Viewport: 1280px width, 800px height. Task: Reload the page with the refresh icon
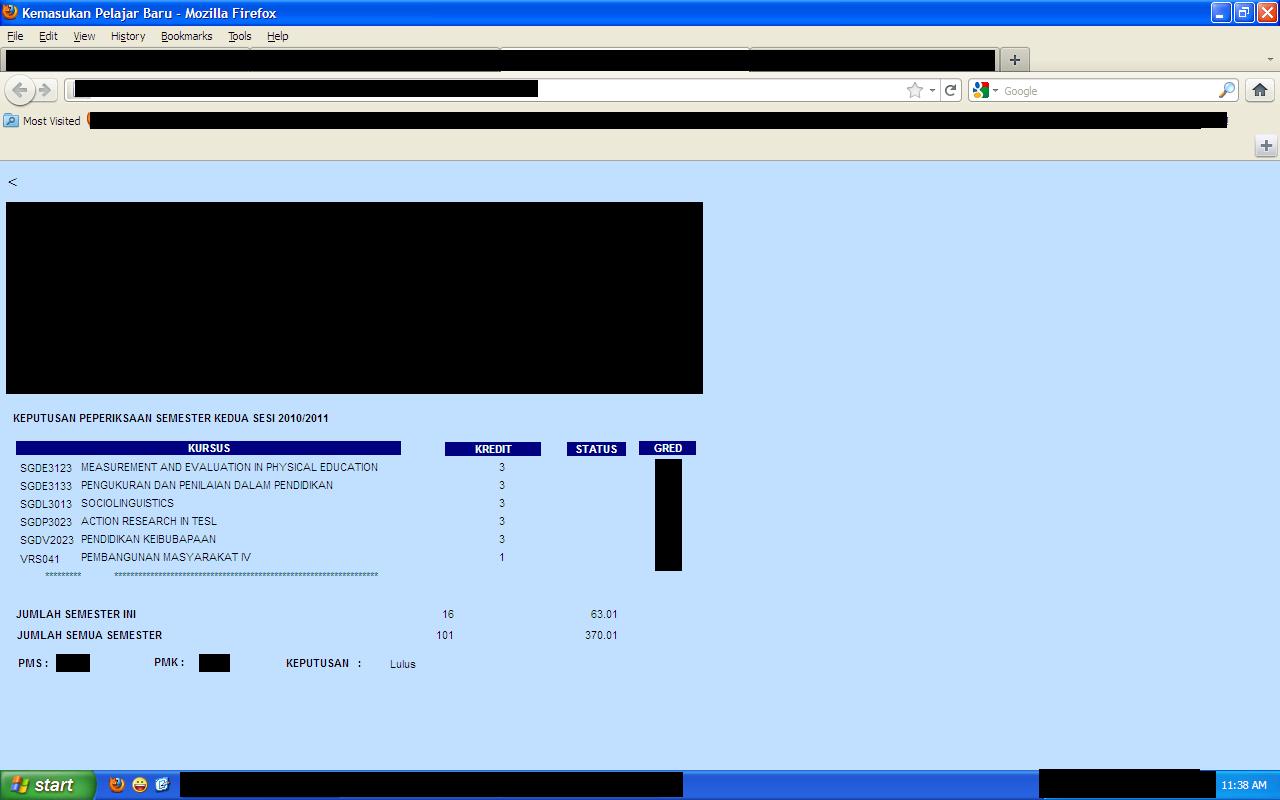coord(951,90)
